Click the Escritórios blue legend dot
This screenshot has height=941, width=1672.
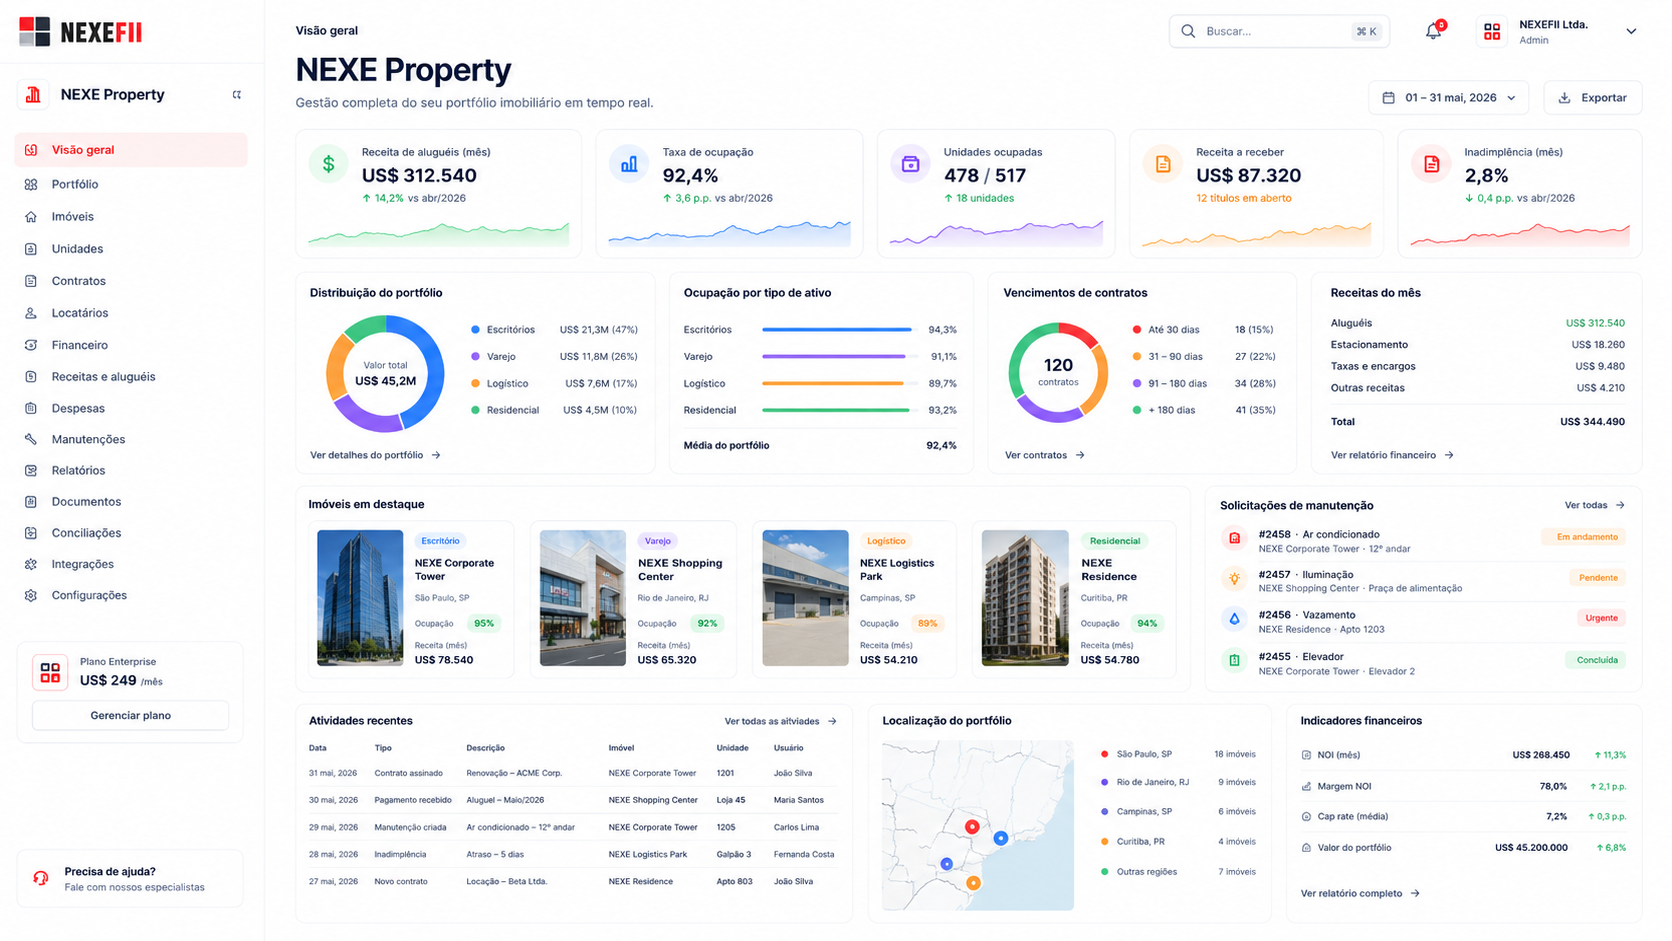[475, 329]
